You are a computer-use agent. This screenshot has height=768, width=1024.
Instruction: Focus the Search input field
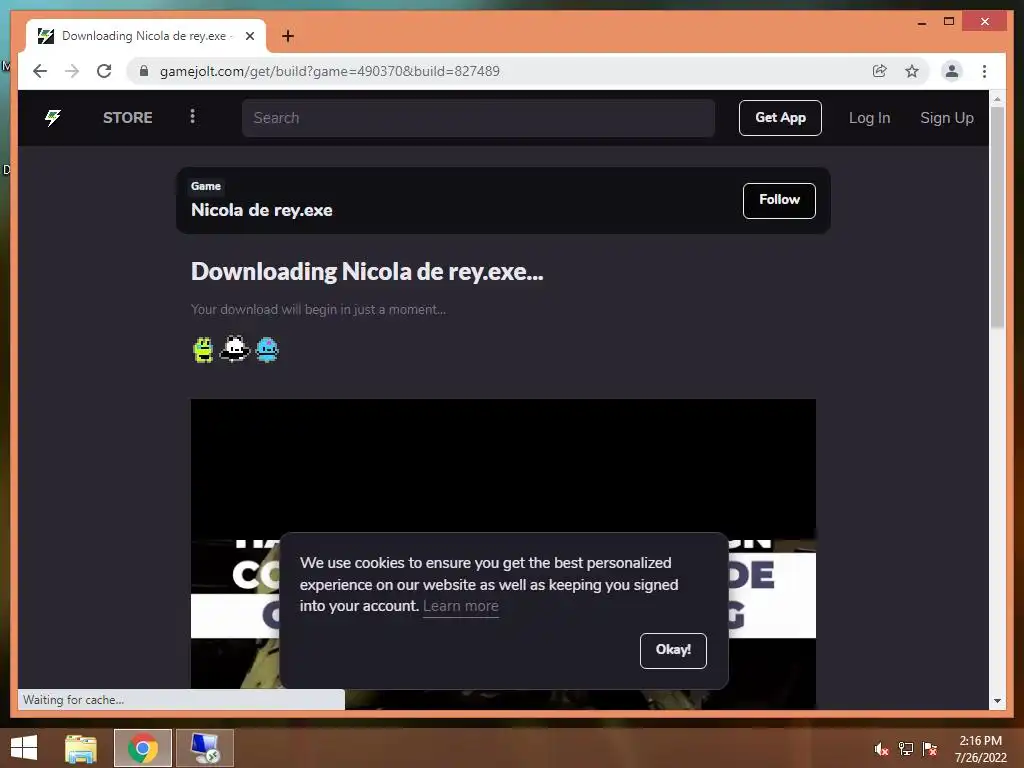tap(478, 118)
